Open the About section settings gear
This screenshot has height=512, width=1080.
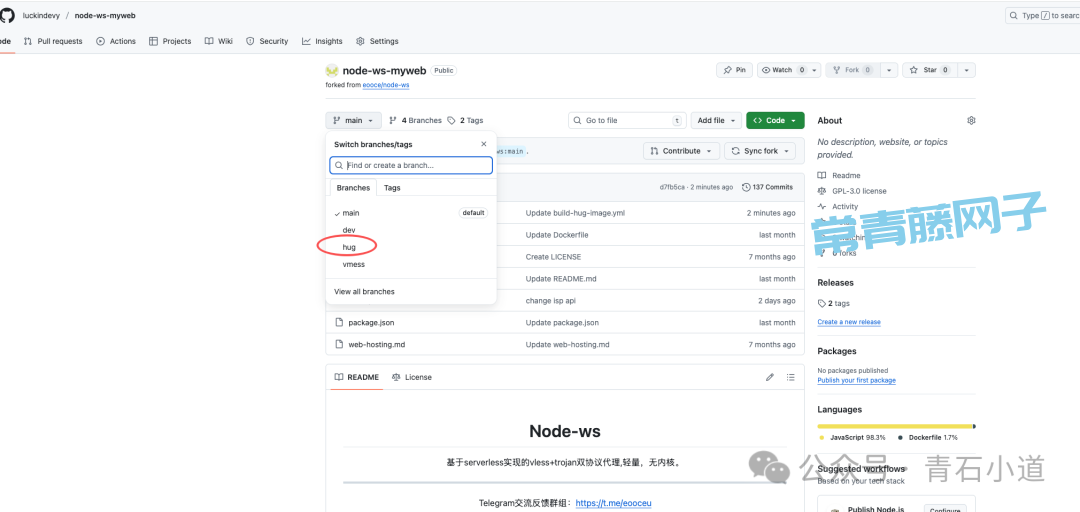pos(970,120)
